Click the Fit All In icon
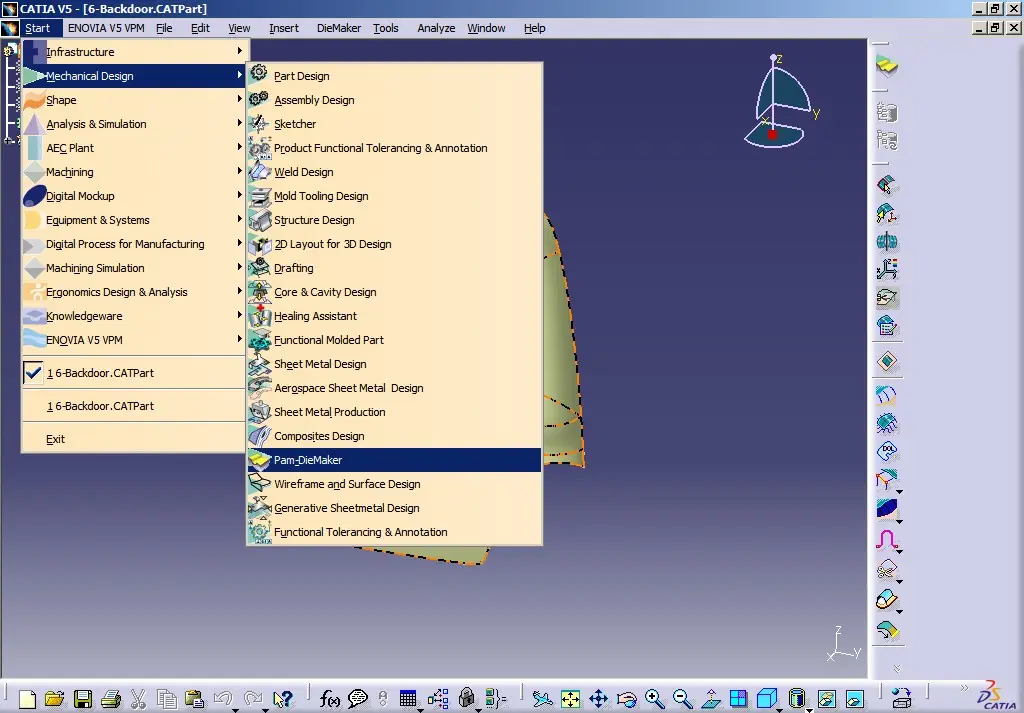Screen dimensions: 1024x713 coord(570,699)
